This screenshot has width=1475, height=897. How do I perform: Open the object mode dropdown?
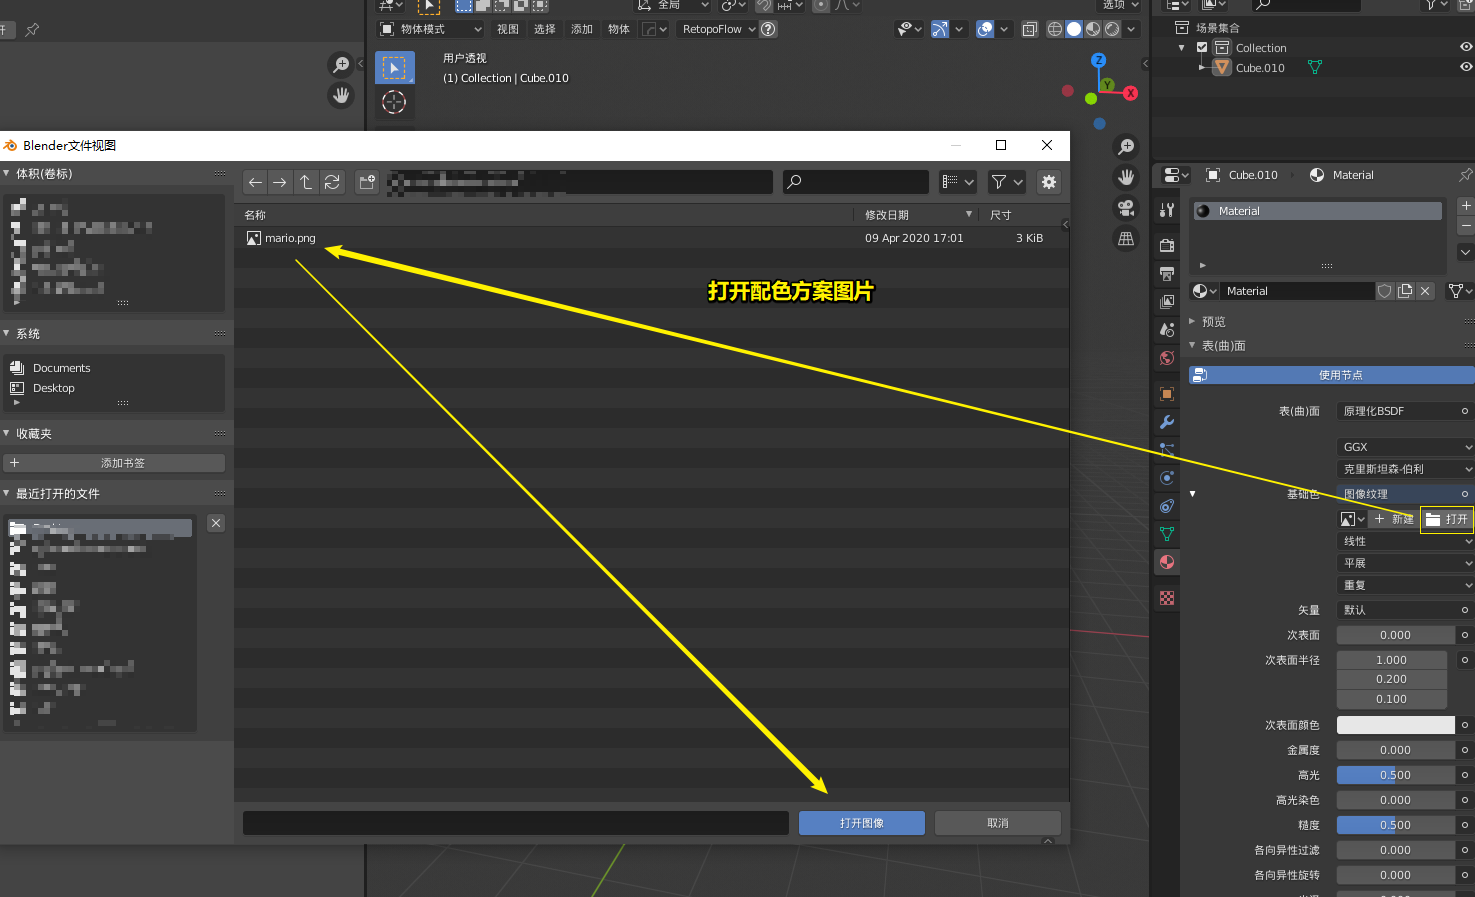pos(430,29)
